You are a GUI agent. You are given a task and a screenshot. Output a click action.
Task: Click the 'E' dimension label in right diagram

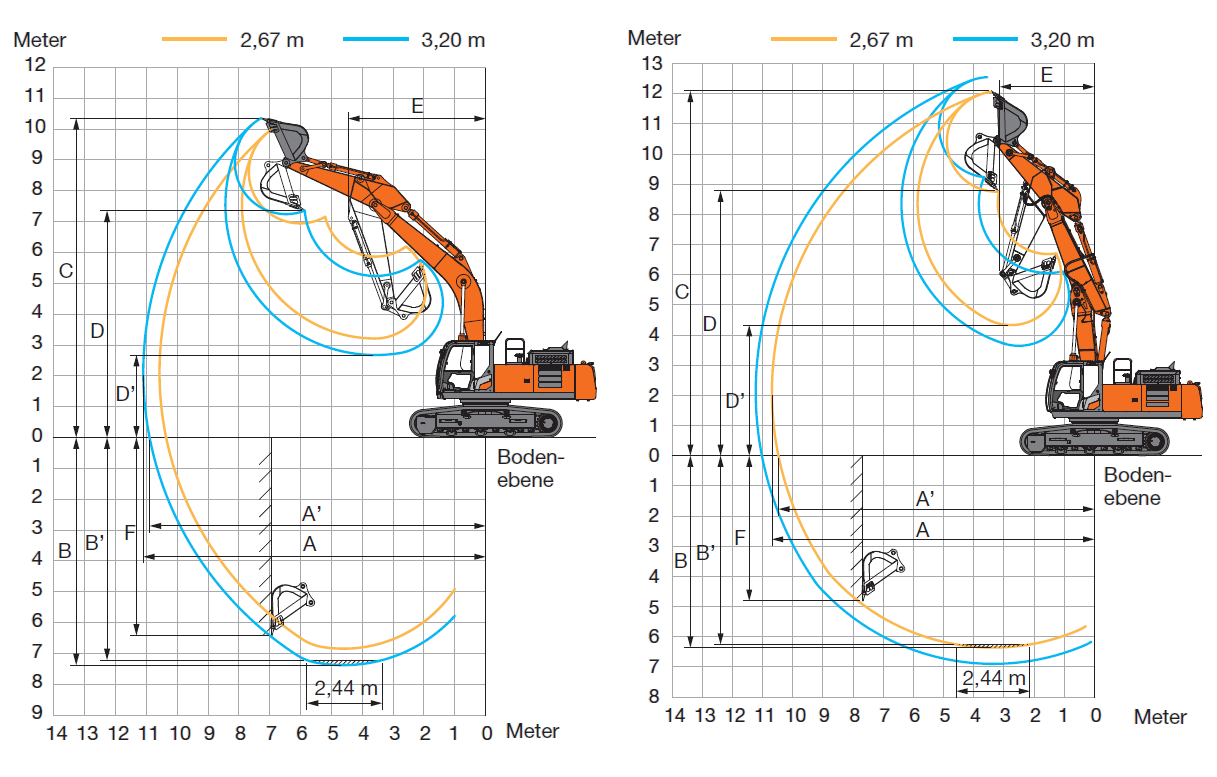[1046, 75]
